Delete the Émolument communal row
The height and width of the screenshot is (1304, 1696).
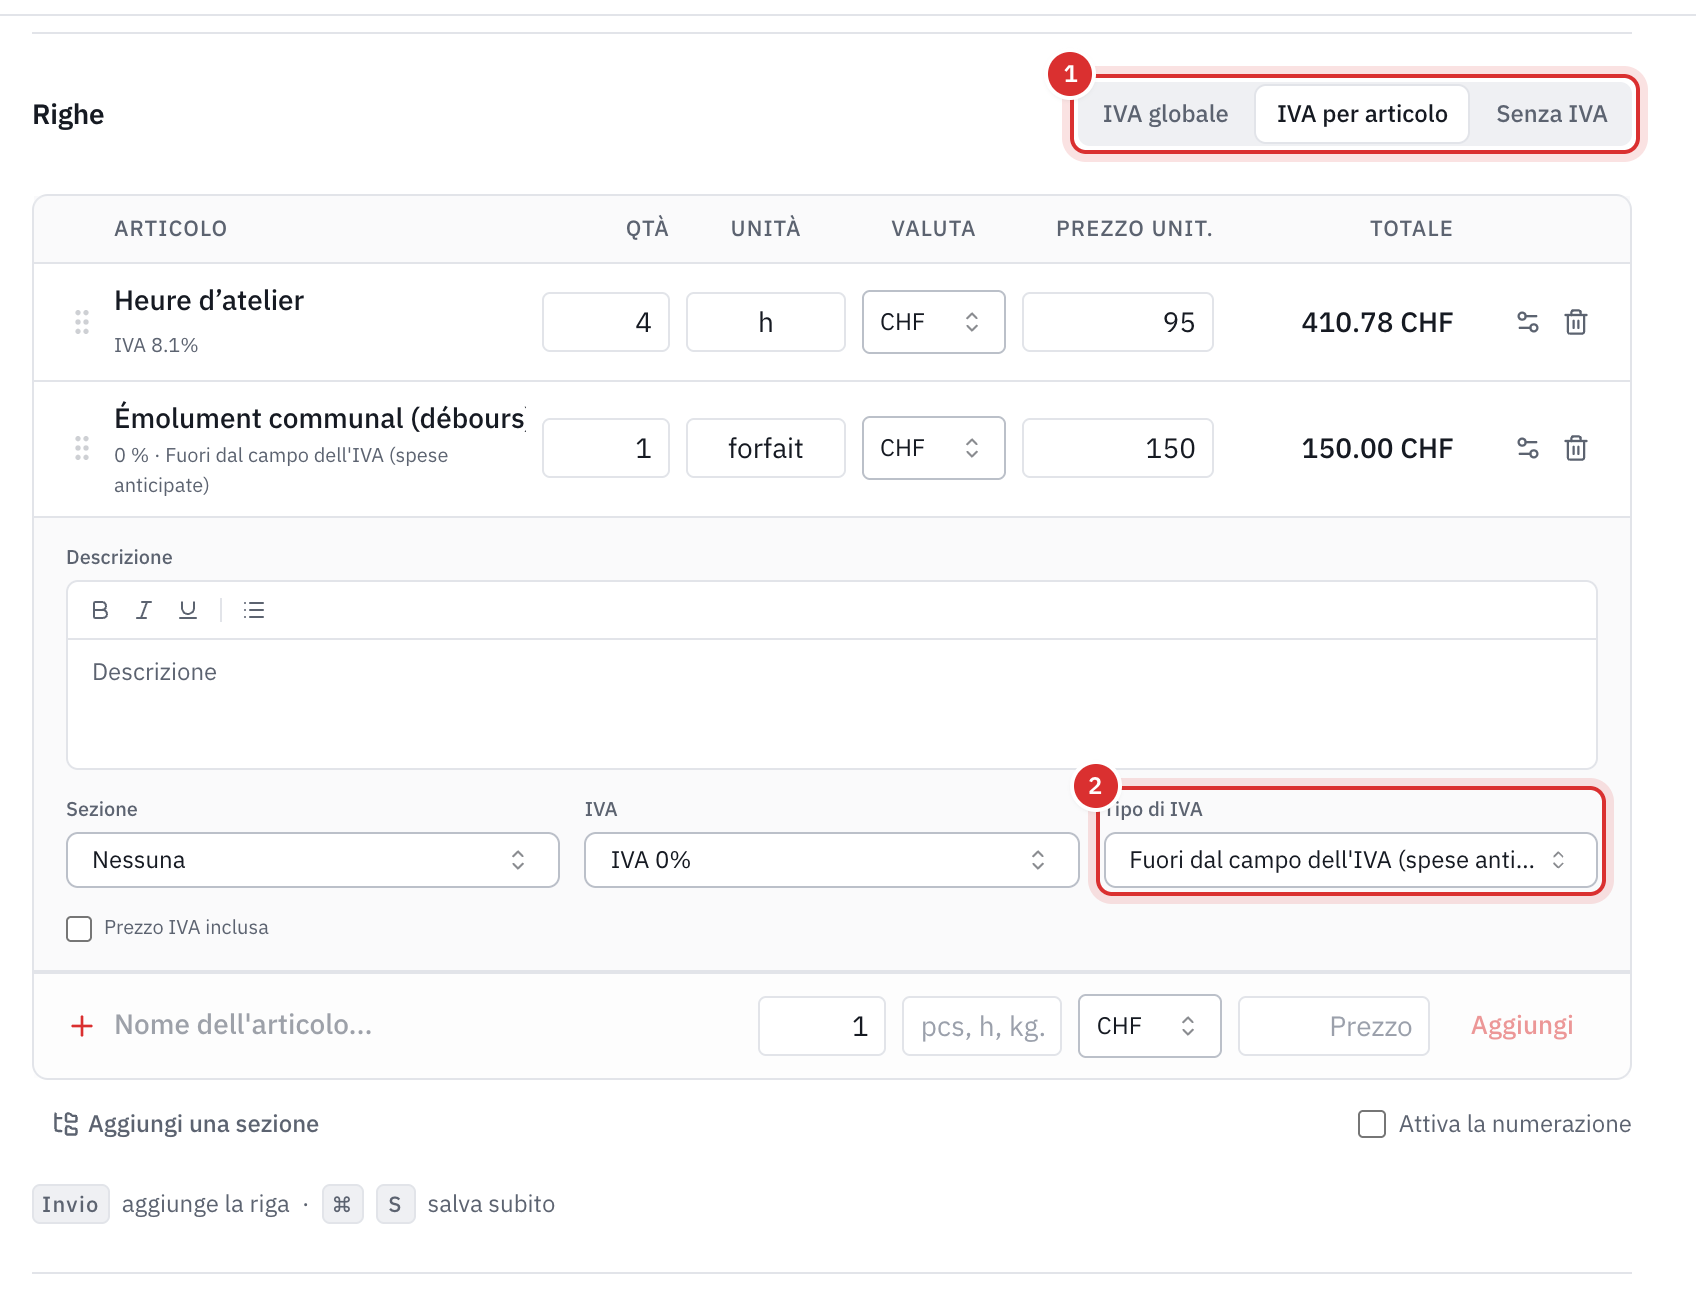point(1576,448)
